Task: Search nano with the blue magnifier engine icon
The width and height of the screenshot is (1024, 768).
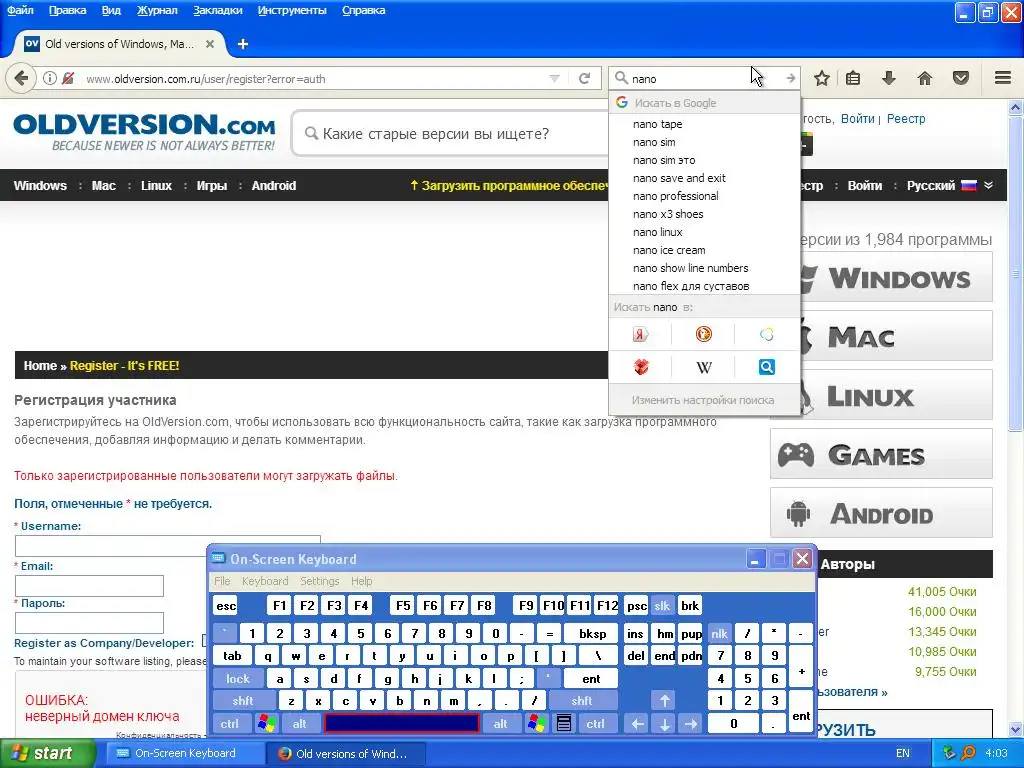Action: [x=767, y=367]
